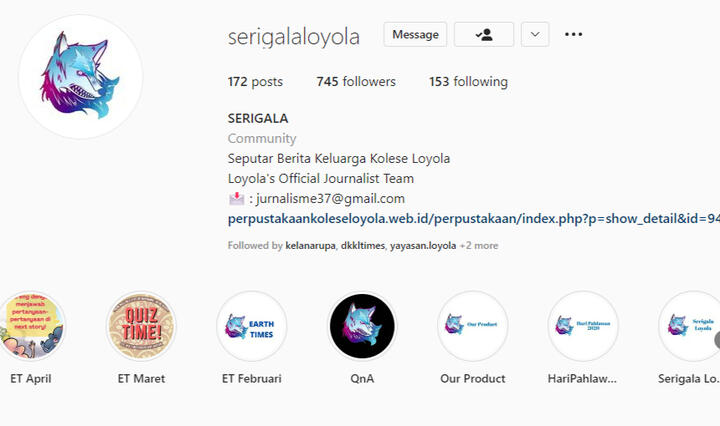View the 153 following list
This screenshot has width=720, height=426.
(x=468, y=82)
